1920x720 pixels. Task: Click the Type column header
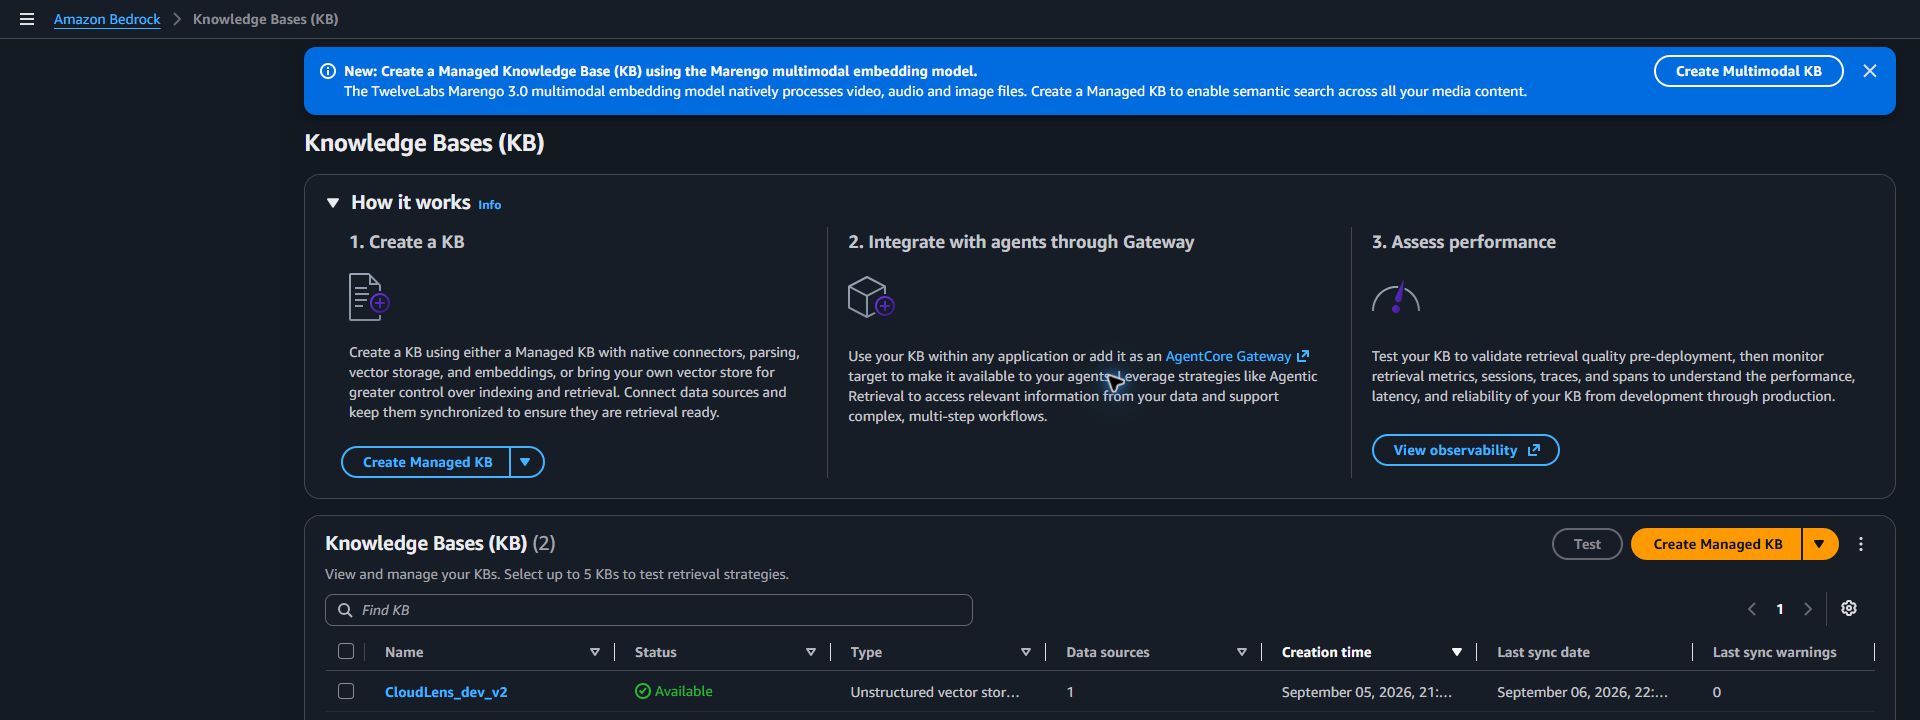(x=866, y=652)
